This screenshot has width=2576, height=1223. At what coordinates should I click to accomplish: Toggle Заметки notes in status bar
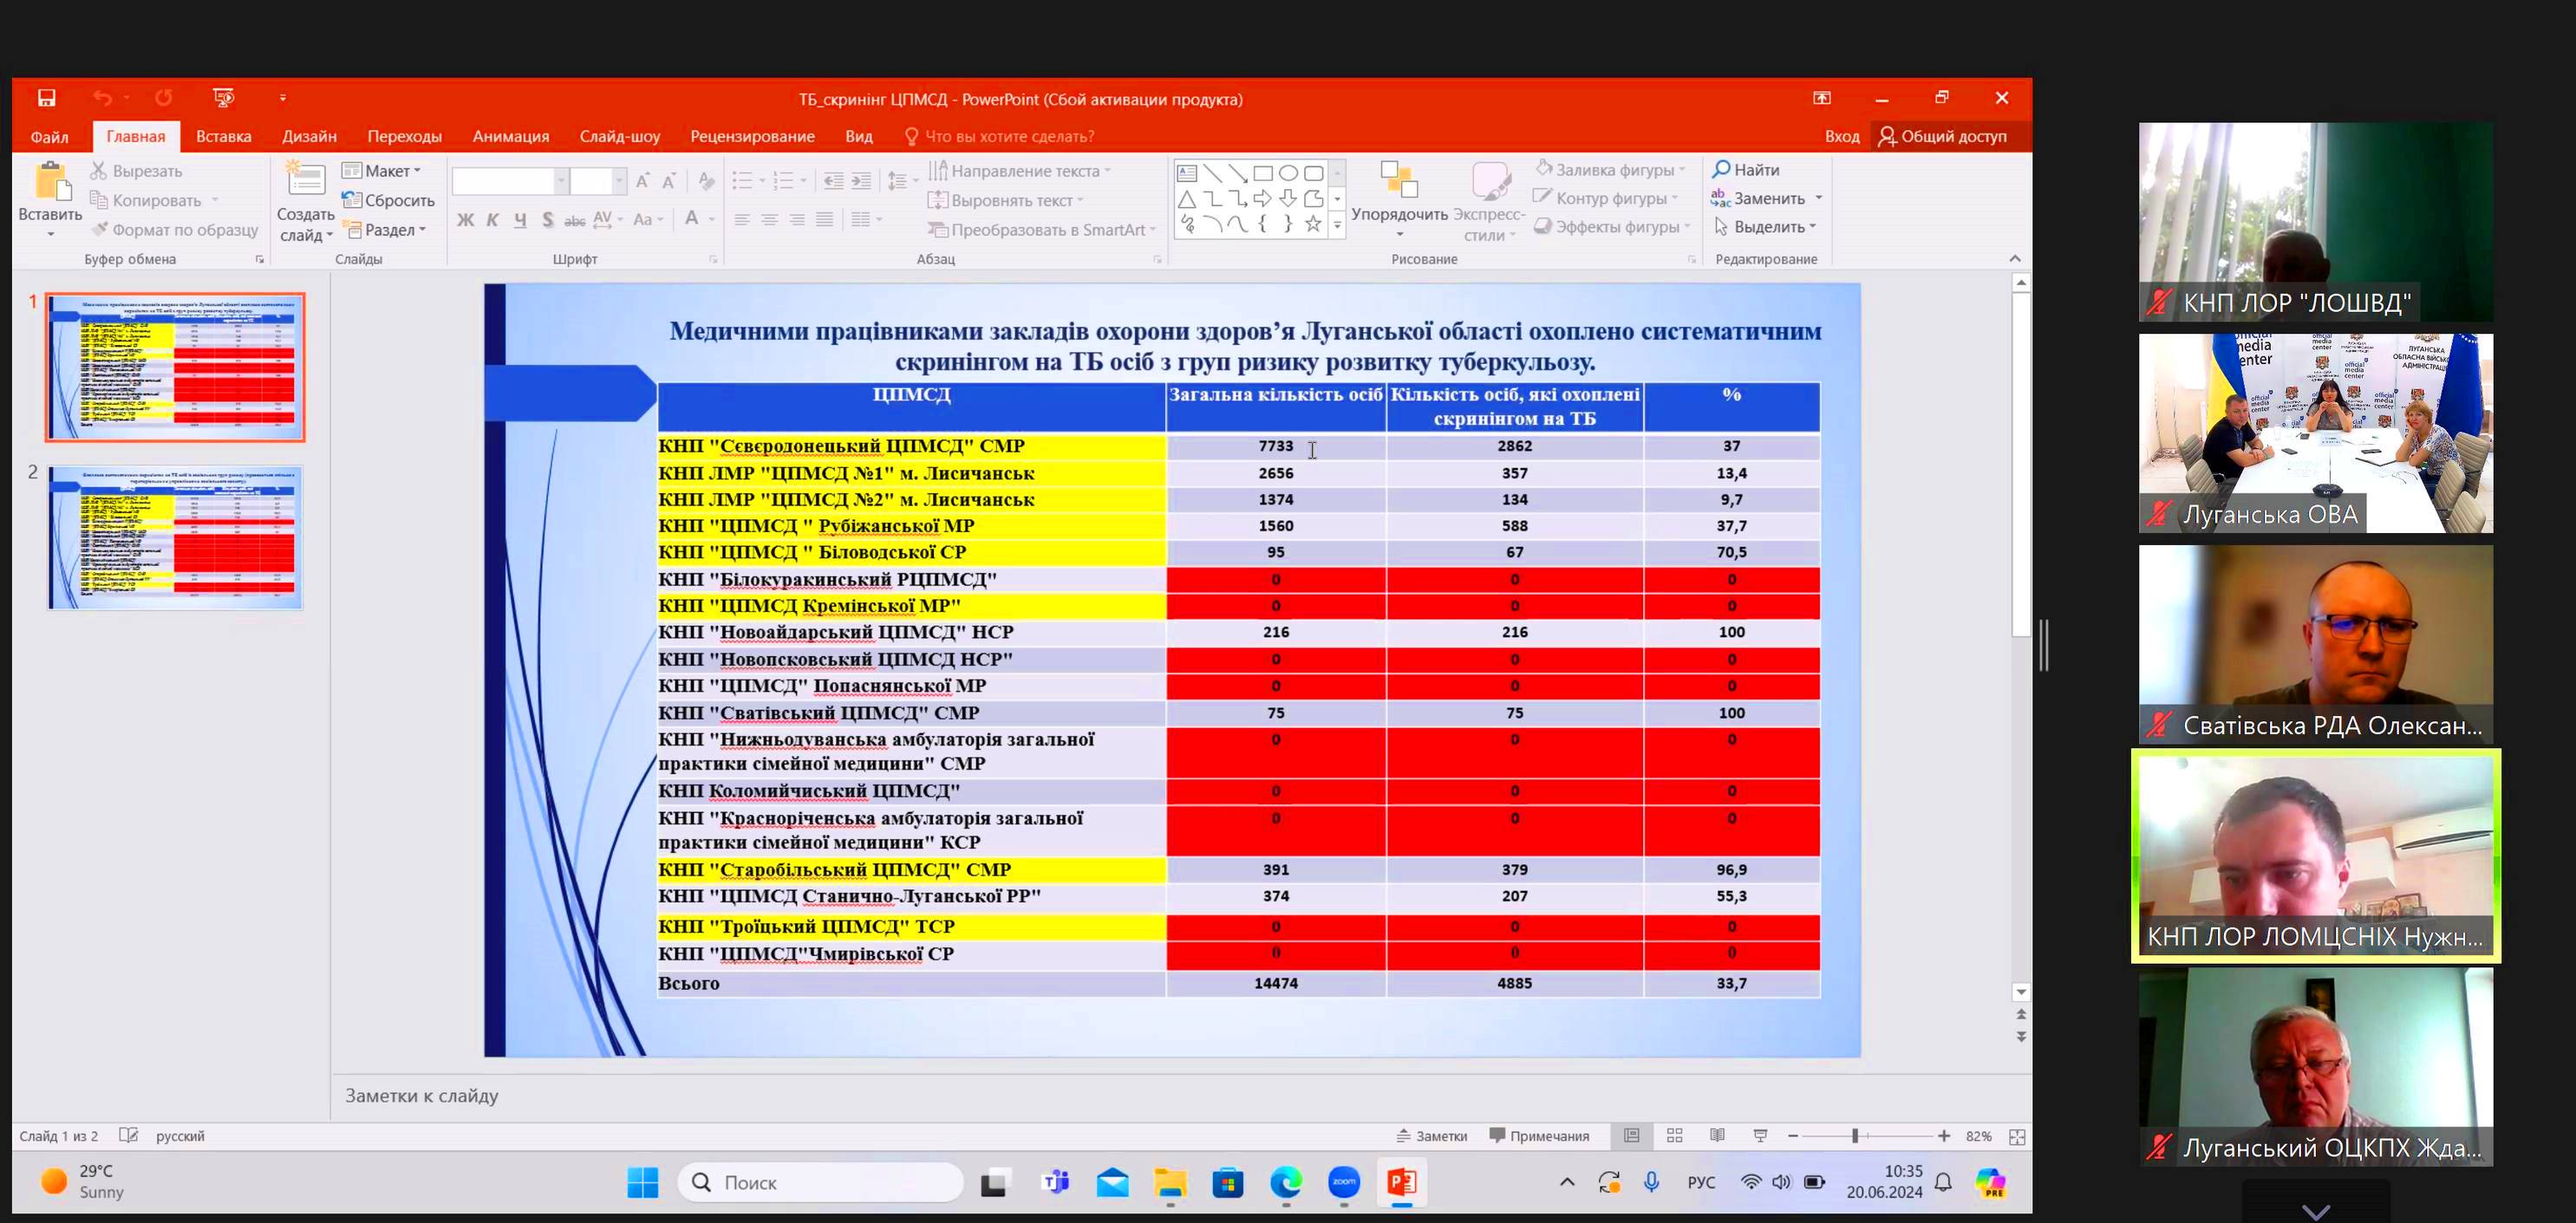[x=1431, y=1136]
